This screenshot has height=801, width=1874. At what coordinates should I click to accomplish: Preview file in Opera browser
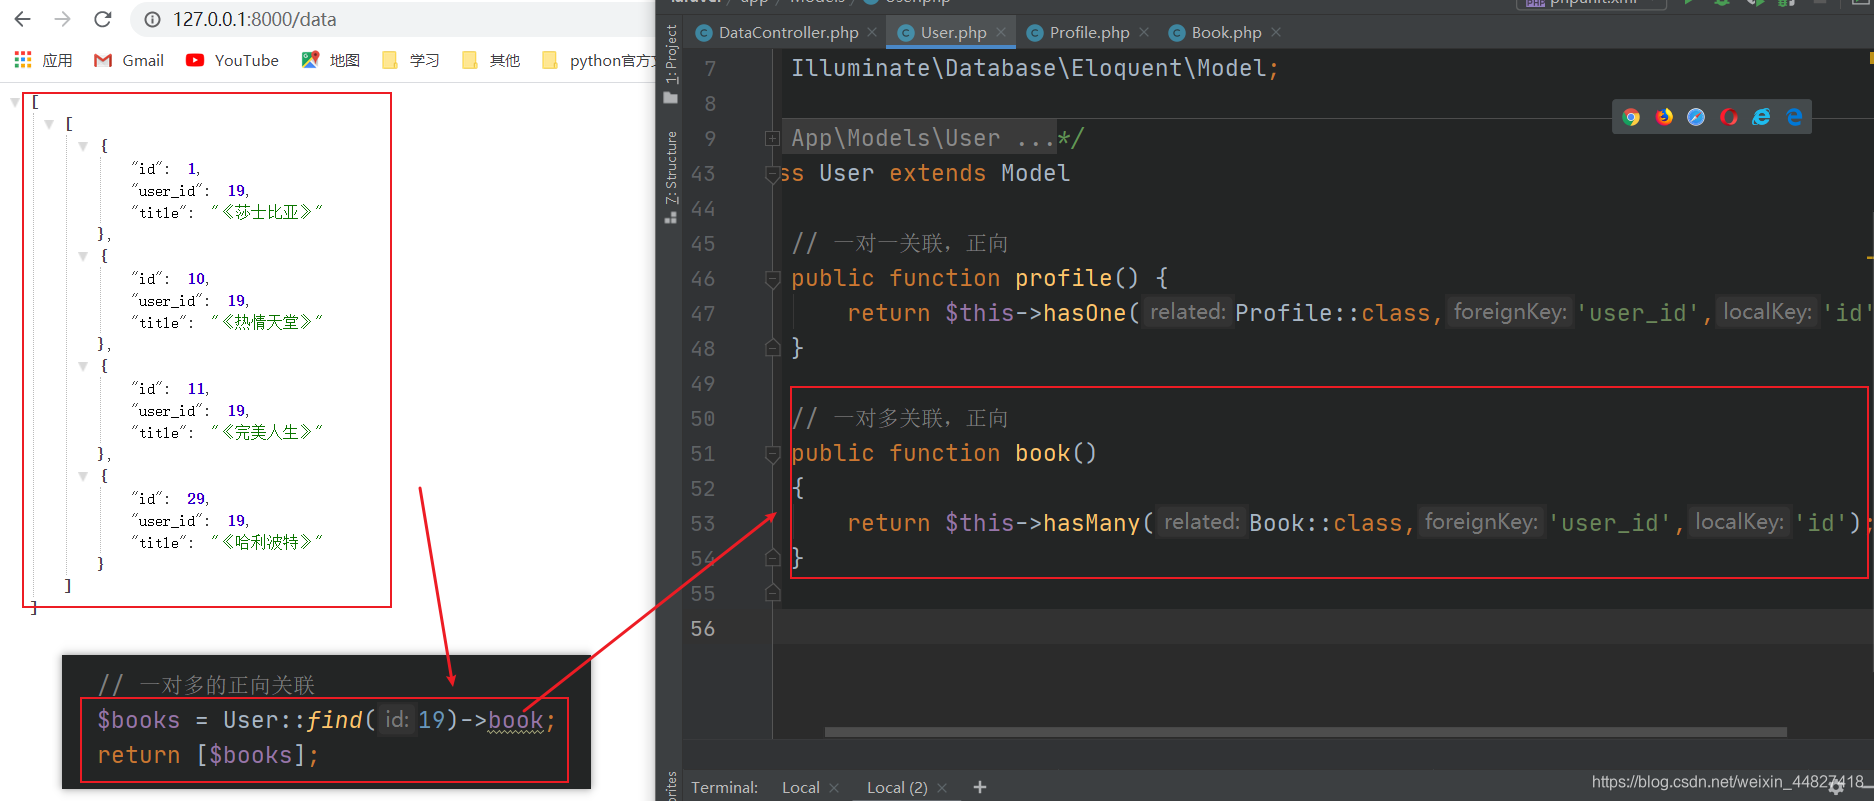pos(1729,117)
